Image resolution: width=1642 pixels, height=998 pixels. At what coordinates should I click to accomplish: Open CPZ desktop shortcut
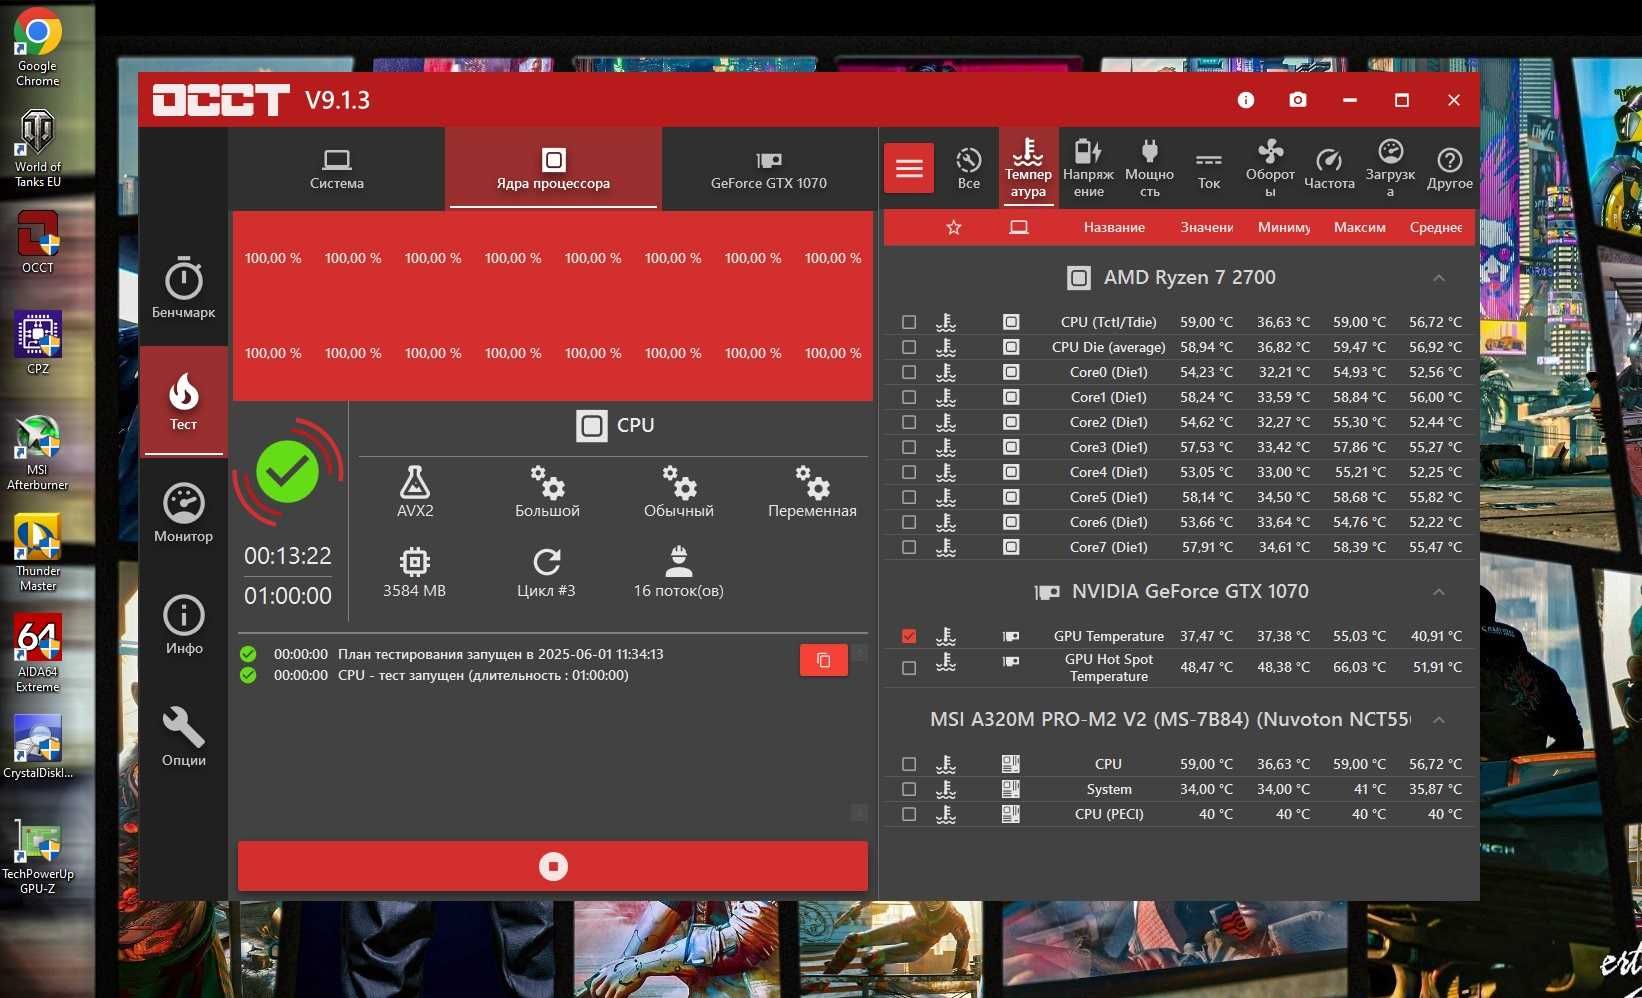[38, 342]
